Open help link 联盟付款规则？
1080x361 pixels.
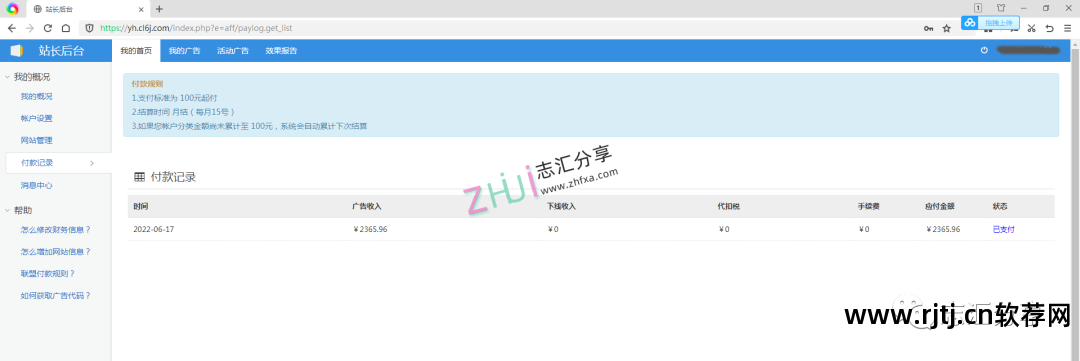48,274
